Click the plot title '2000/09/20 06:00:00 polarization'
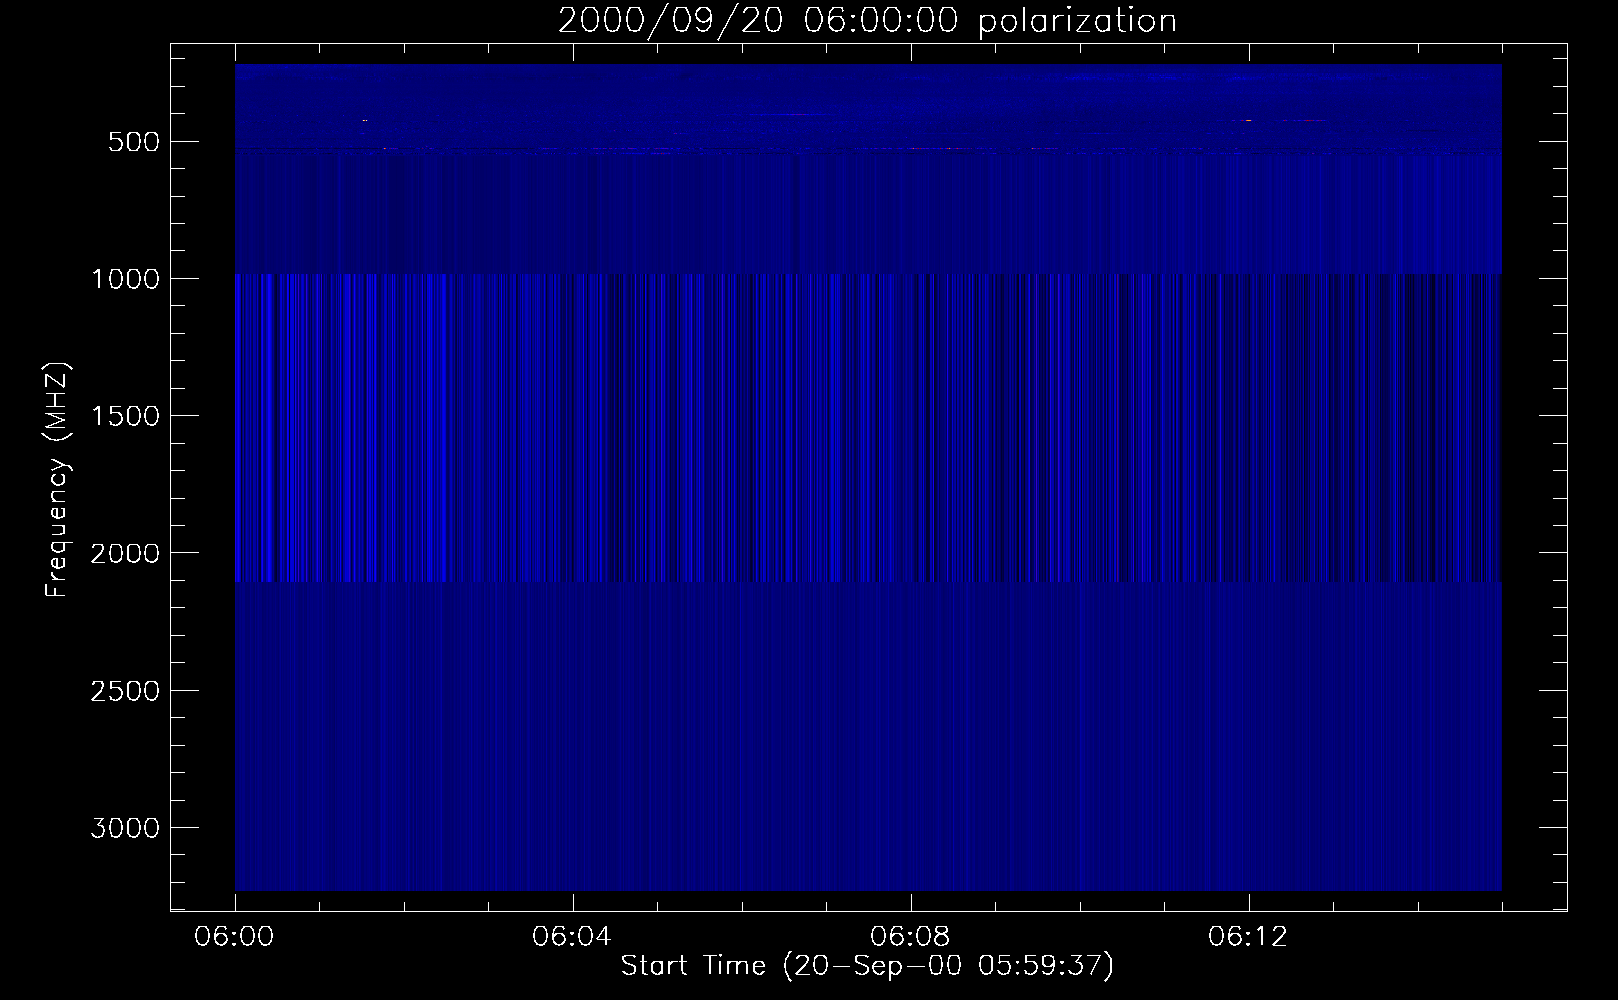This screenshot has height=1000, width=1618. pyautogui.click(x=867, y=21)
